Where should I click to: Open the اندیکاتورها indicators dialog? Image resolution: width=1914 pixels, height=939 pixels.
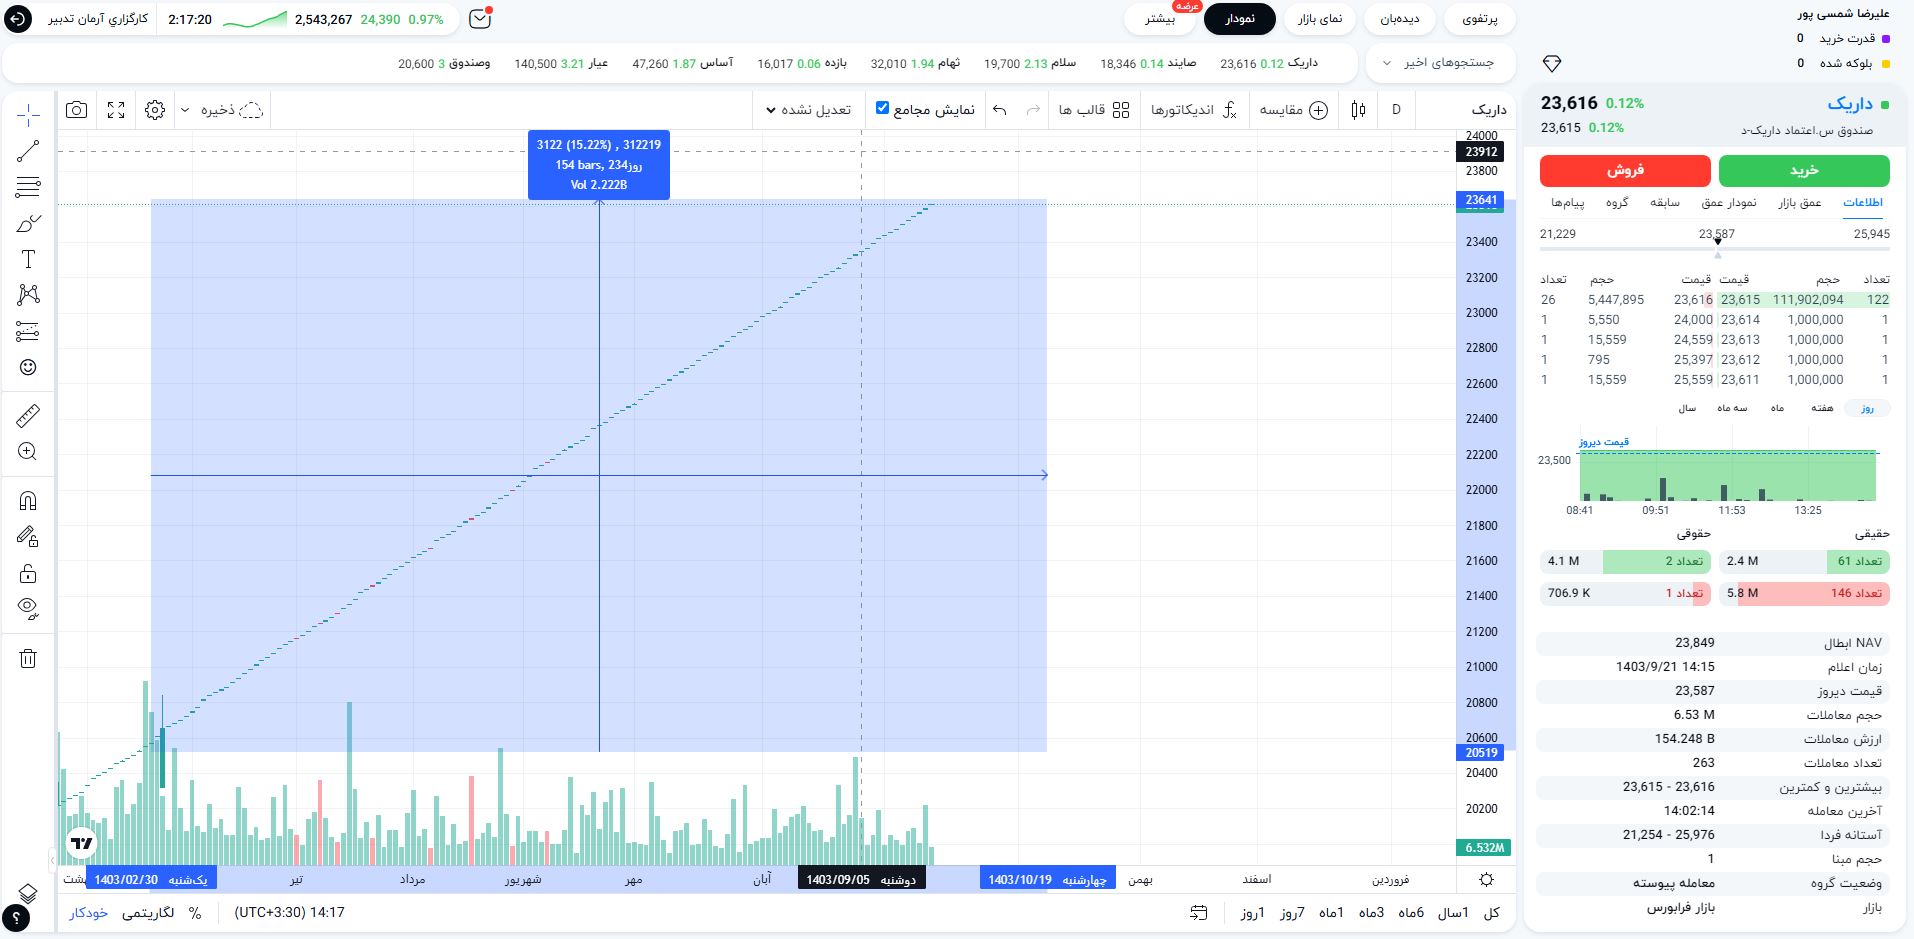point(1194,110)
